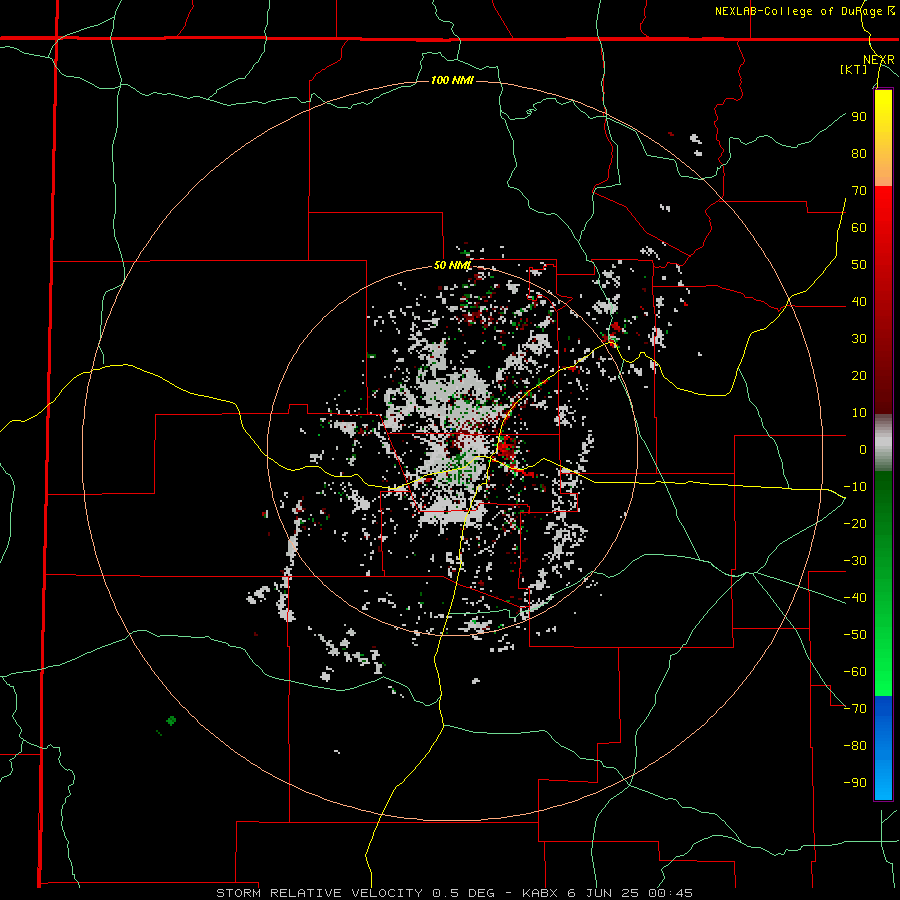Click the positive 40 scale label

pos(859,301)
